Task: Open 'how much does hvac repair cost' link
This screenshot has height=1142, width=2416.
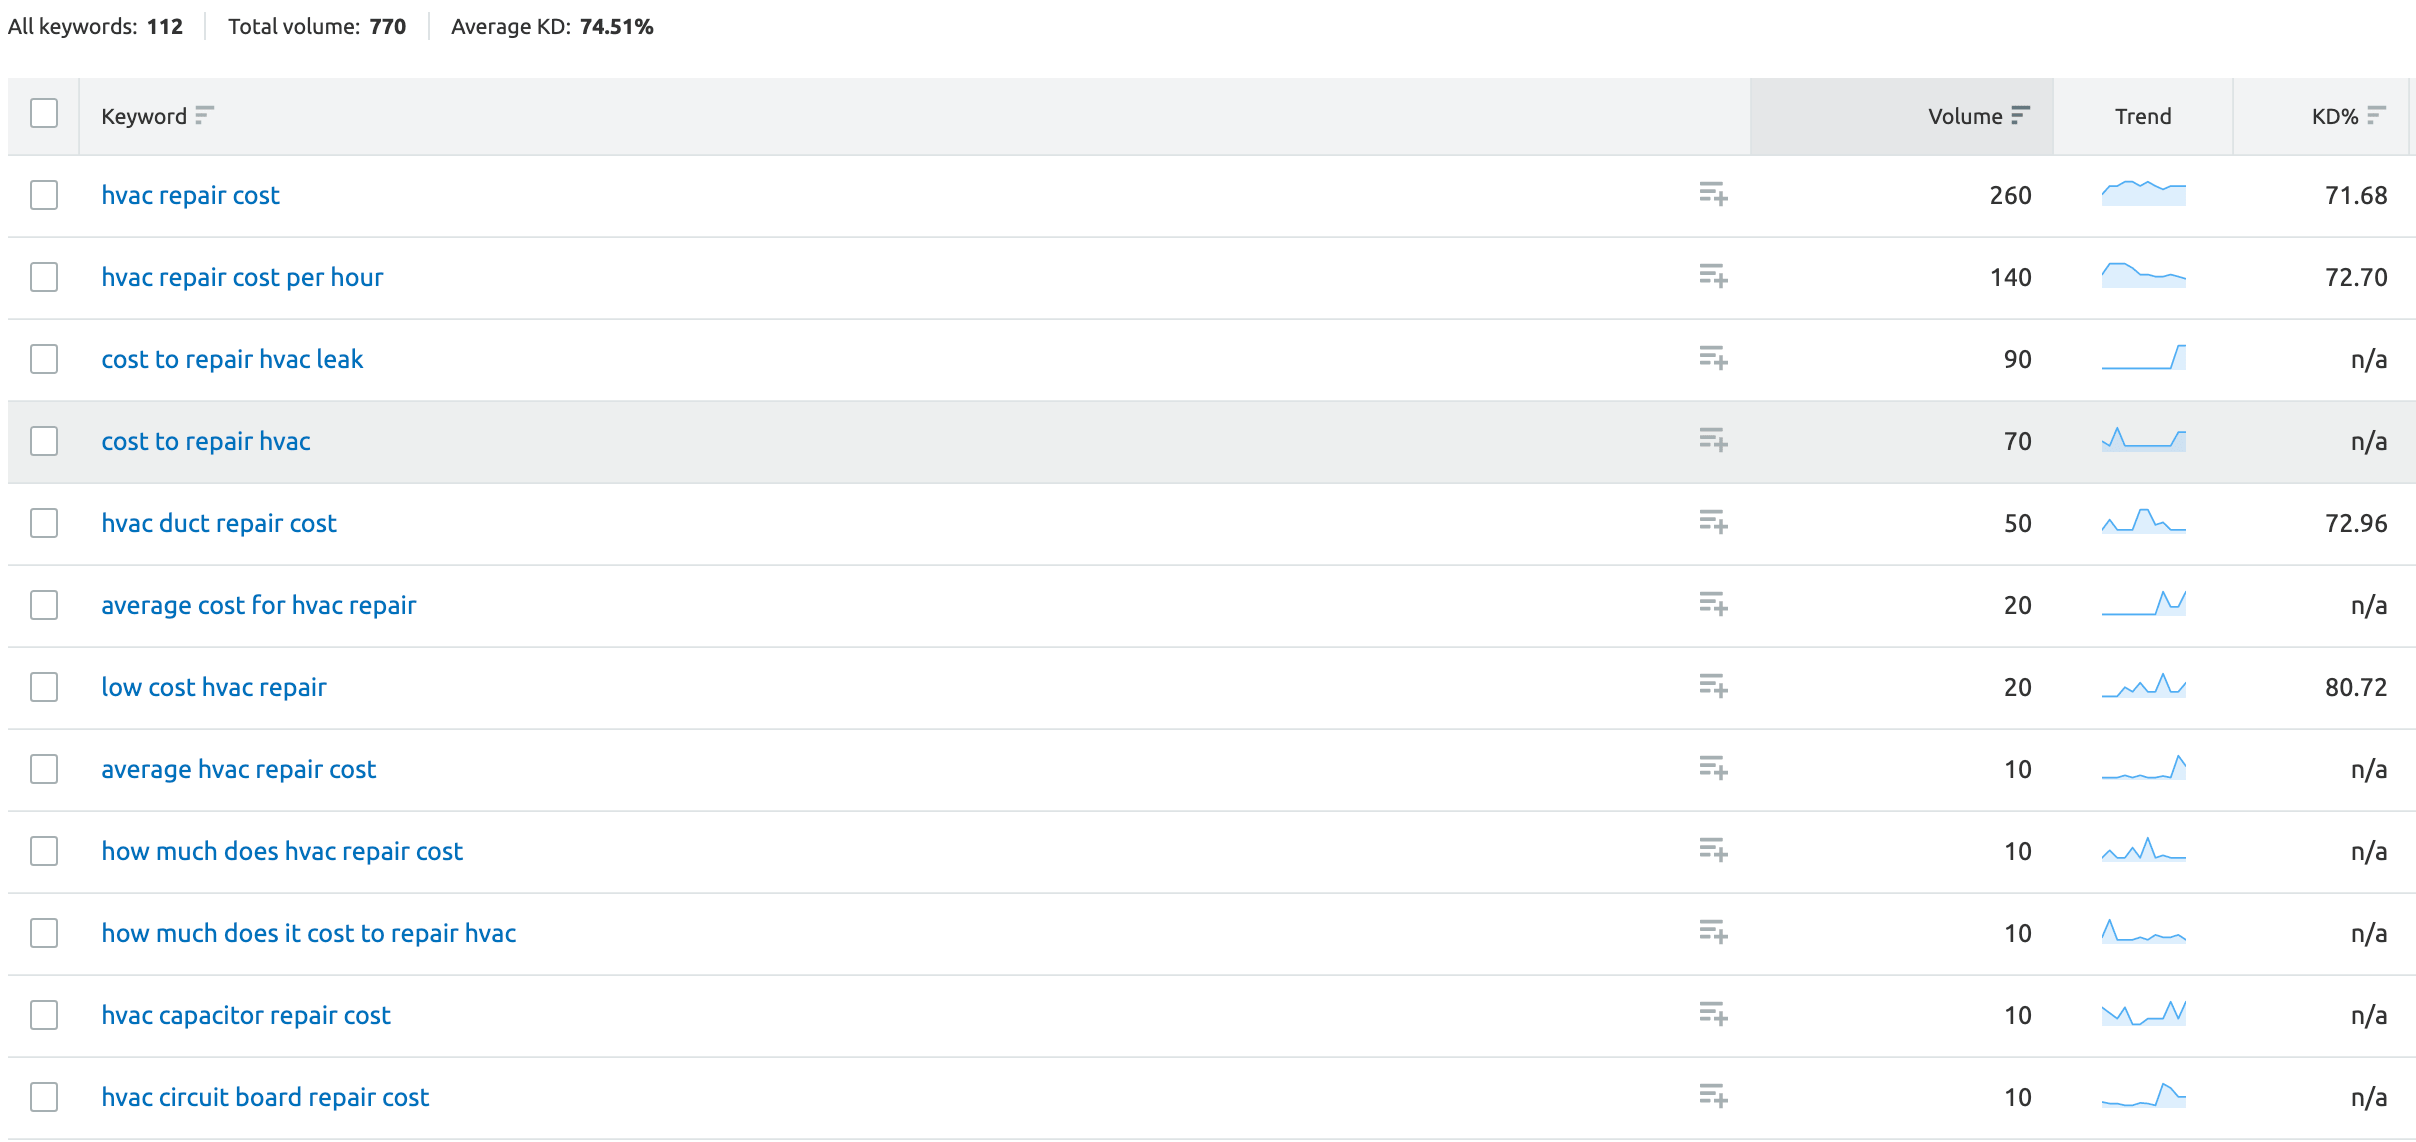Action: tap(282, 851)
